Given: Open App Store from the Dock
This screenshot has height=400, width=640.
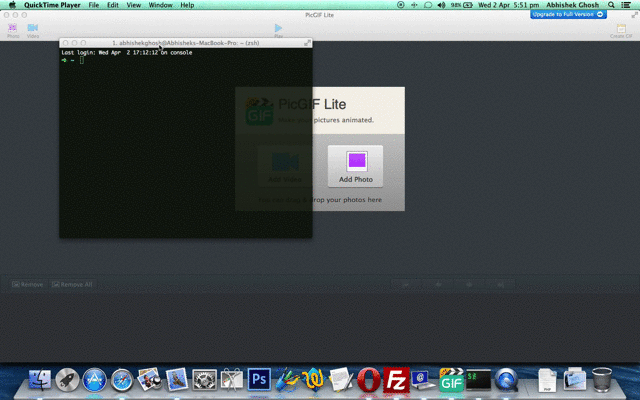Looking at the screenshot, I should pos(94,379).
